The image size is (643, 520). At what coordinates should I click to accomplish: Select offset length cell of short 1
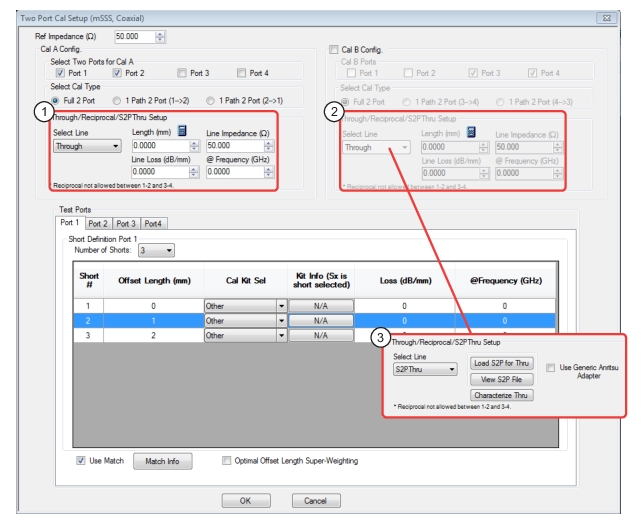point(154,306)
